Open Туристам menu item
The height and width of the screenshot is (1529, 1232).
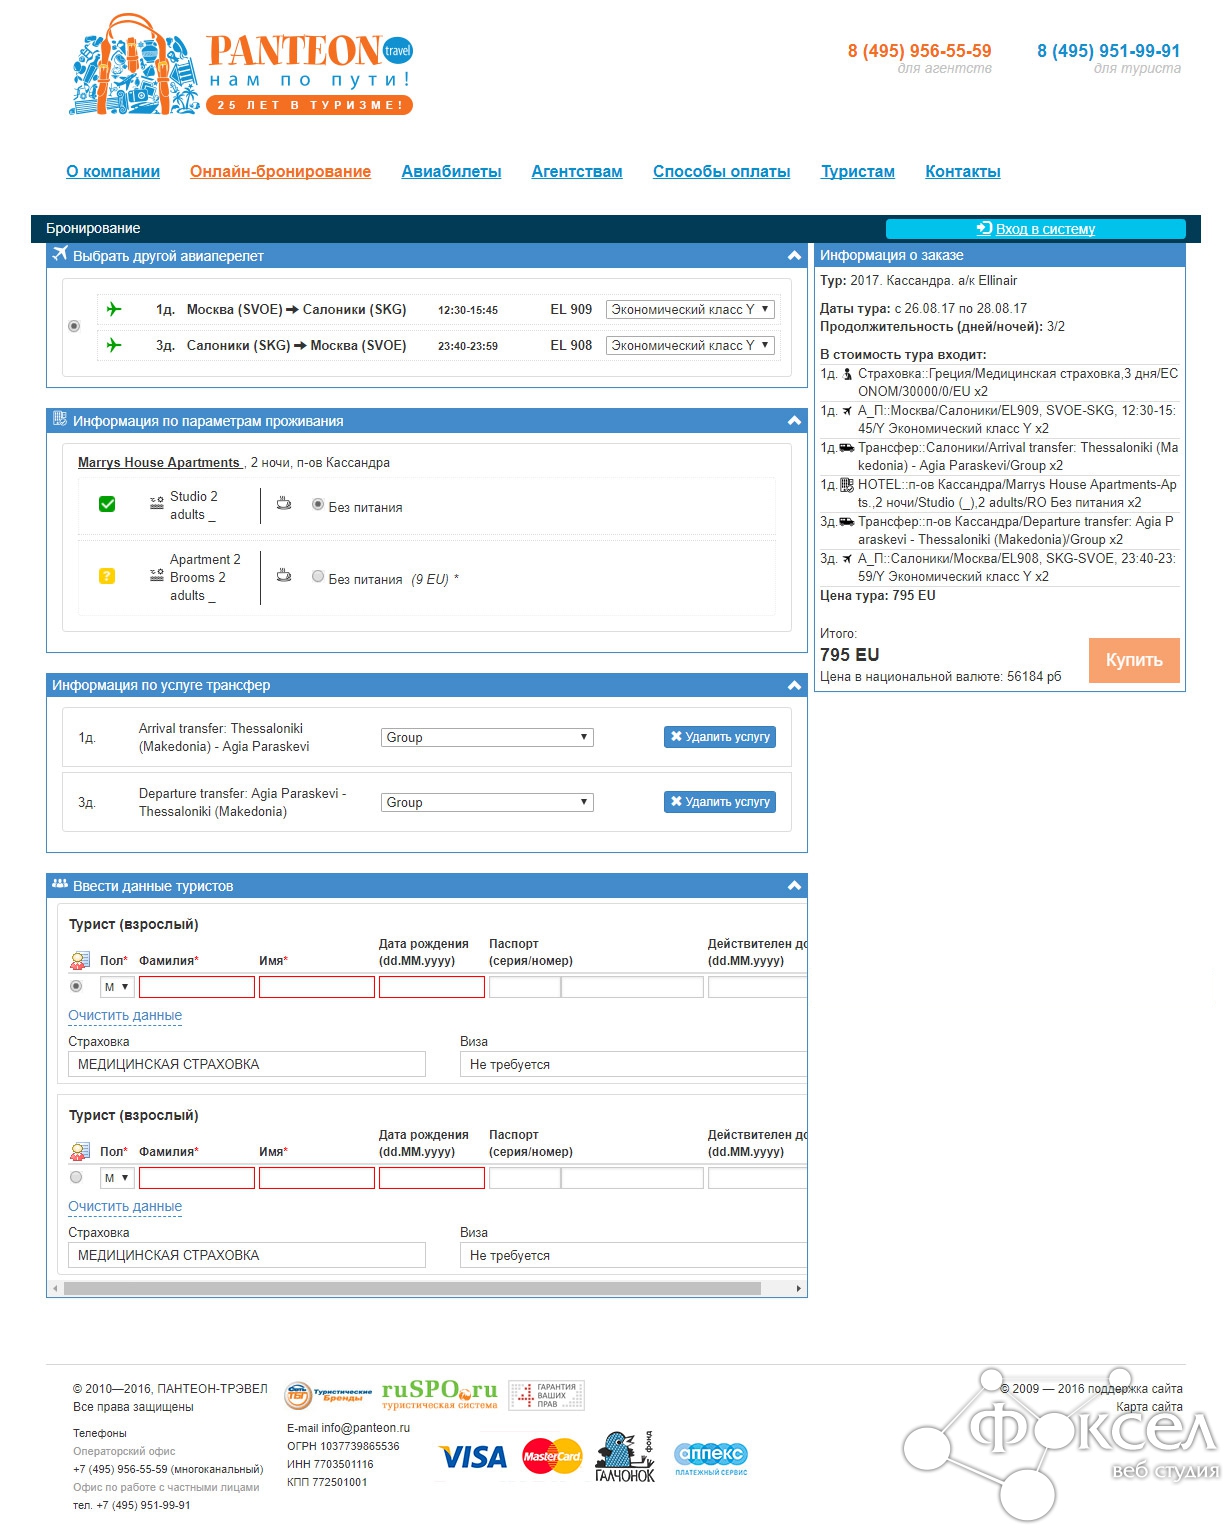point(858,171)
